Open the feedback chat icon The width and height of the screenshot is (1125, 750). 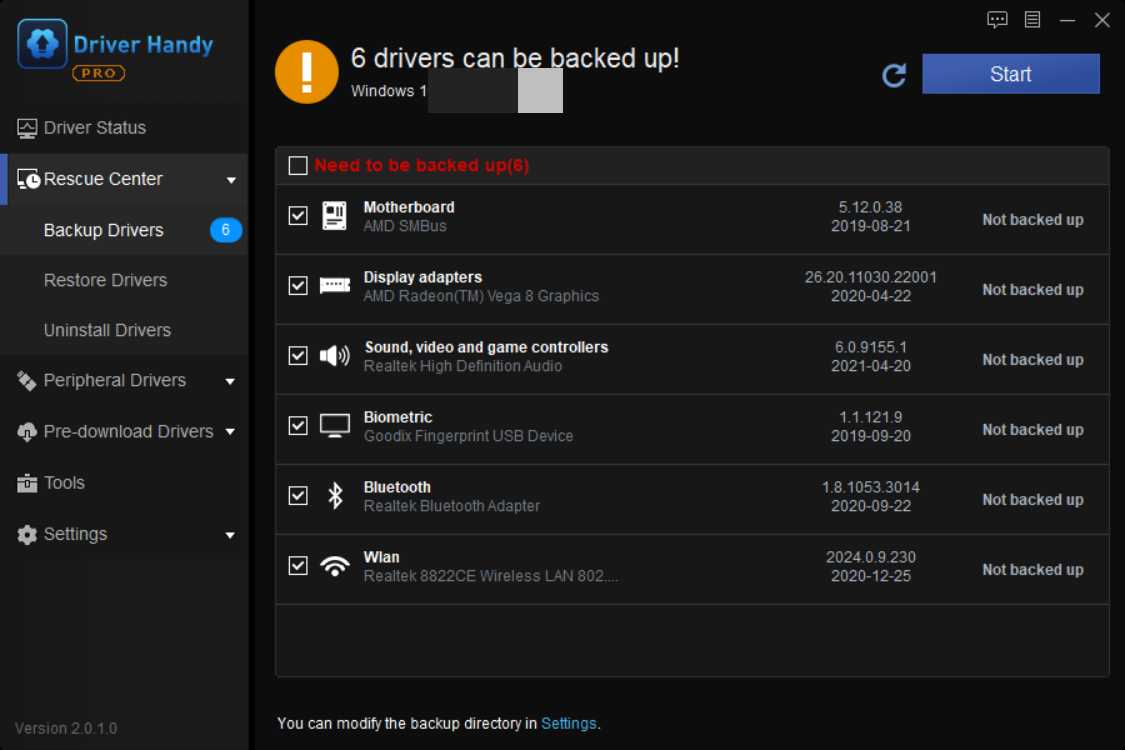pos(997,19)
